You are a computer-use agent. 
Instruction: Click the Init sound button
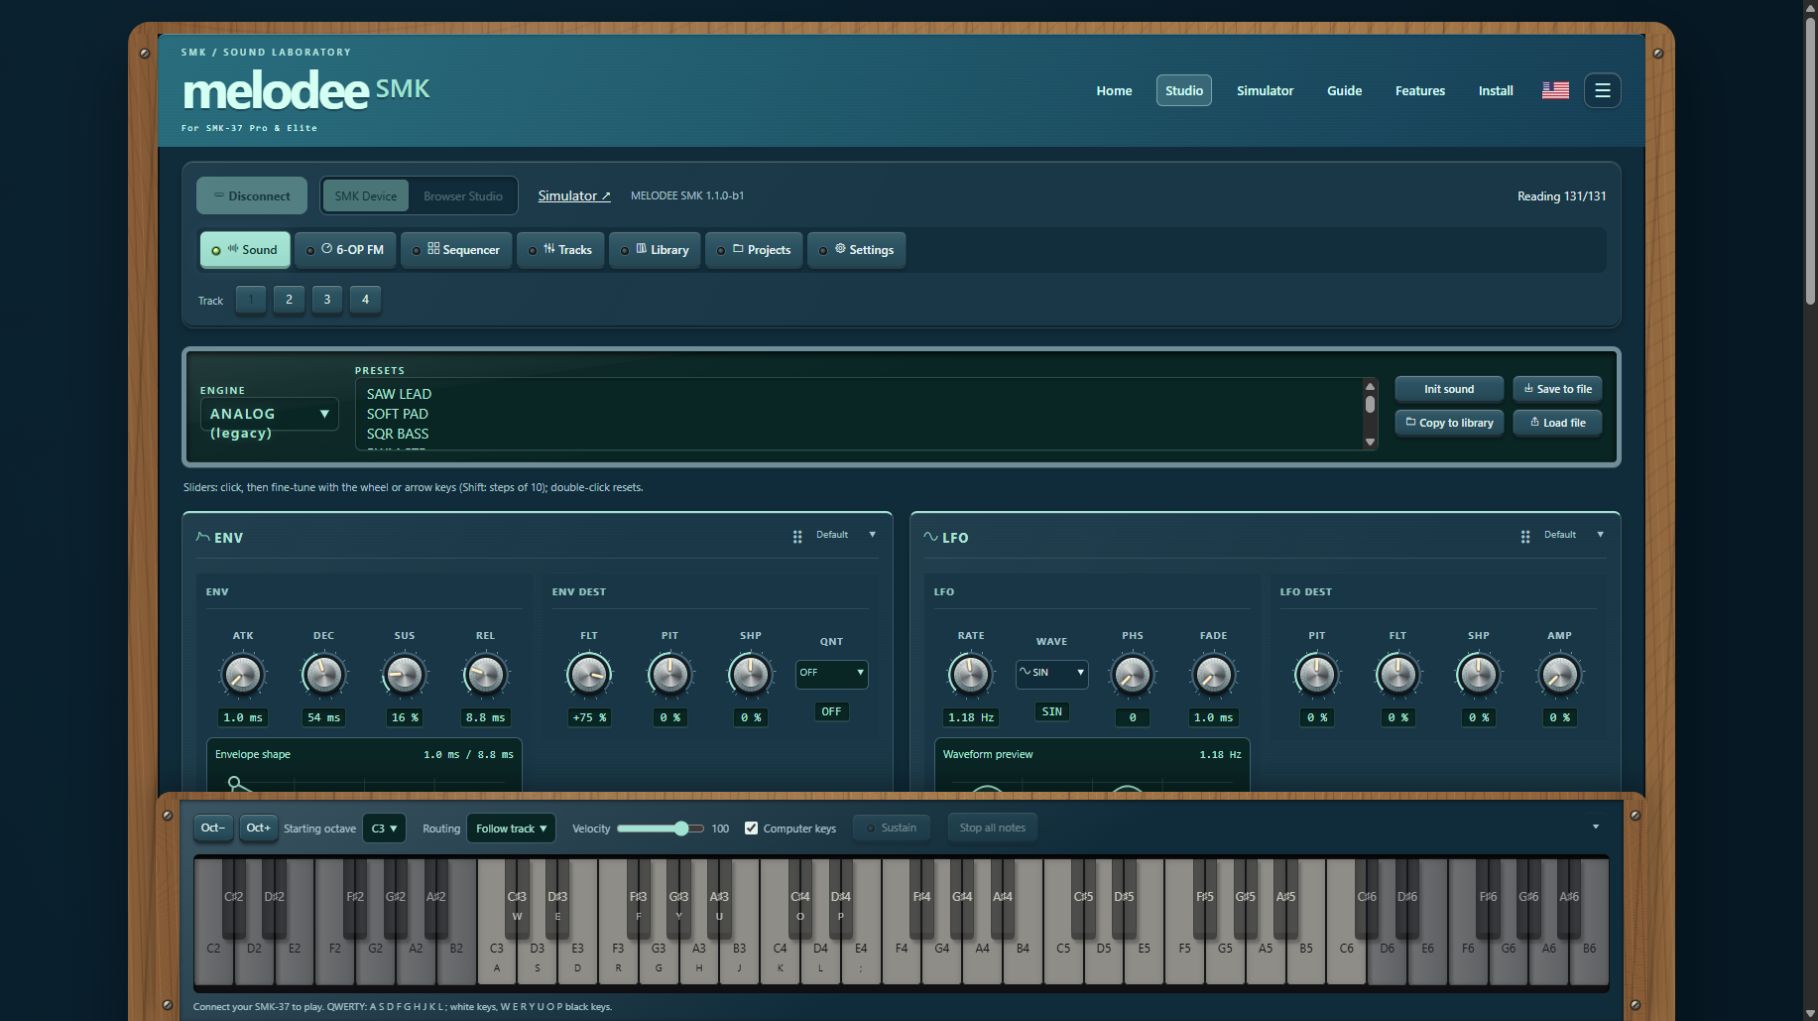1448,389
